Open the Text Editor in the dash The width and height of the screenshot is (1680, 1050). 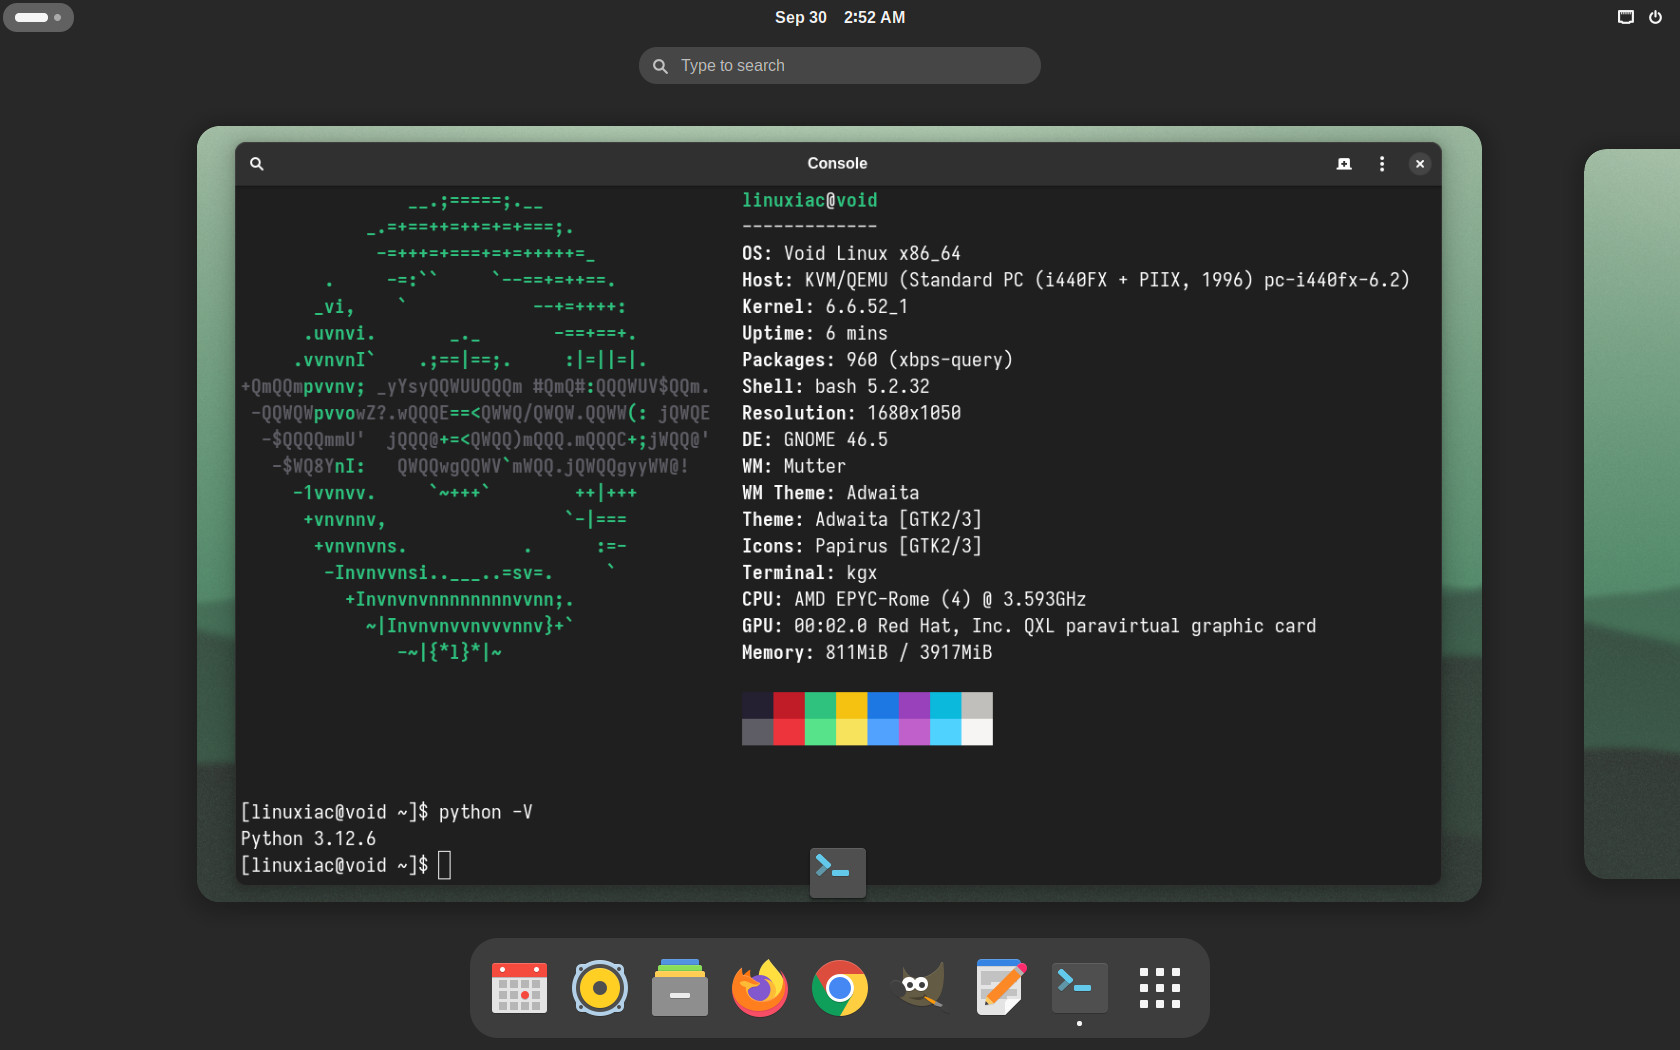(x=1000, y=988)
